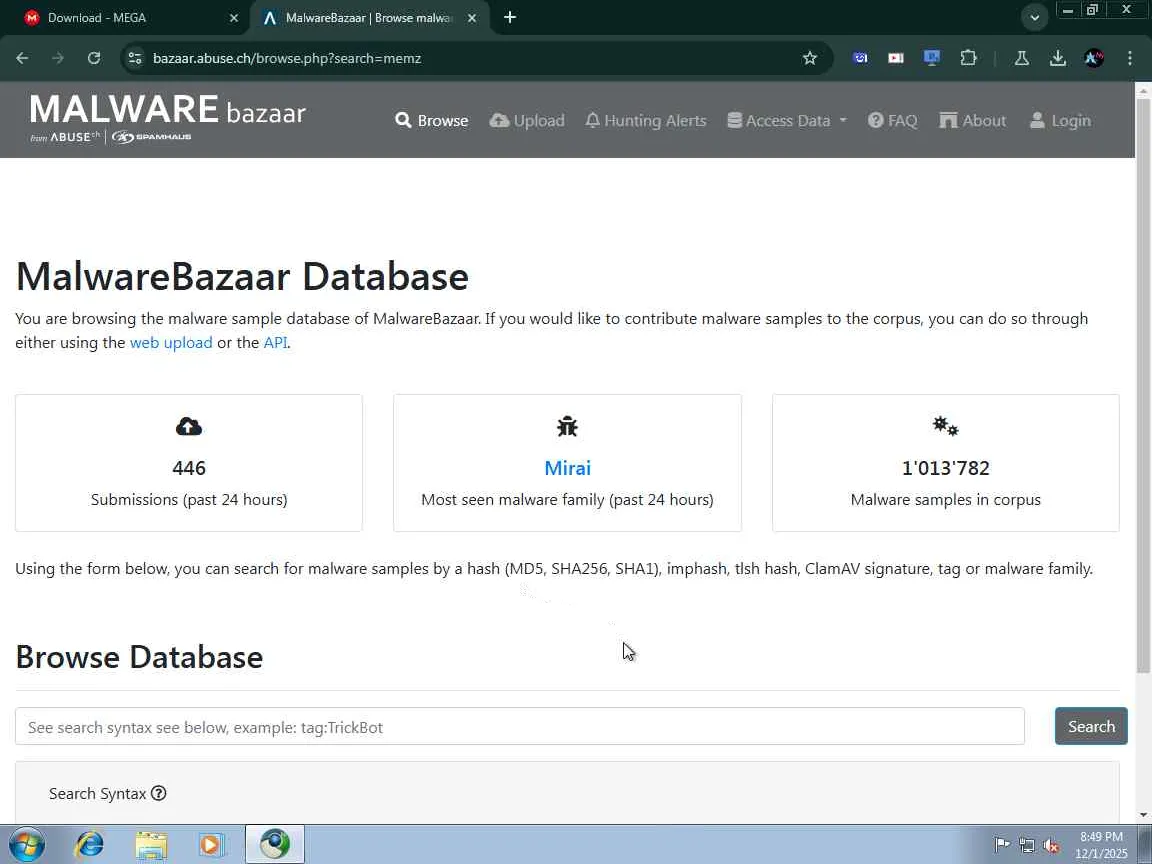1152x864 pixels.
Task: Follow the API link
Action: point(275,342)
